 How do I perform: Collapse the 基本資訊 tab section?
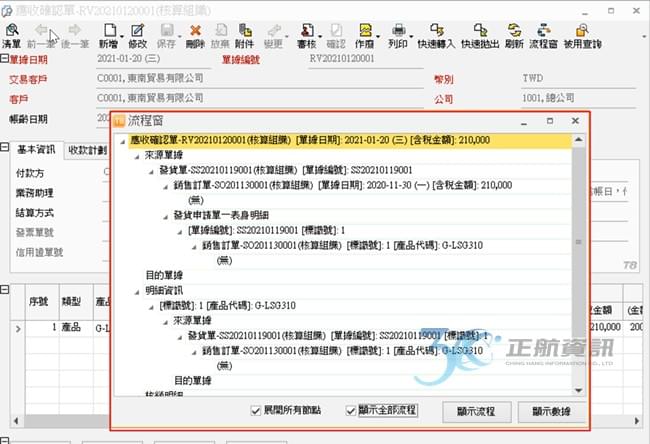(x=4, y=147)
